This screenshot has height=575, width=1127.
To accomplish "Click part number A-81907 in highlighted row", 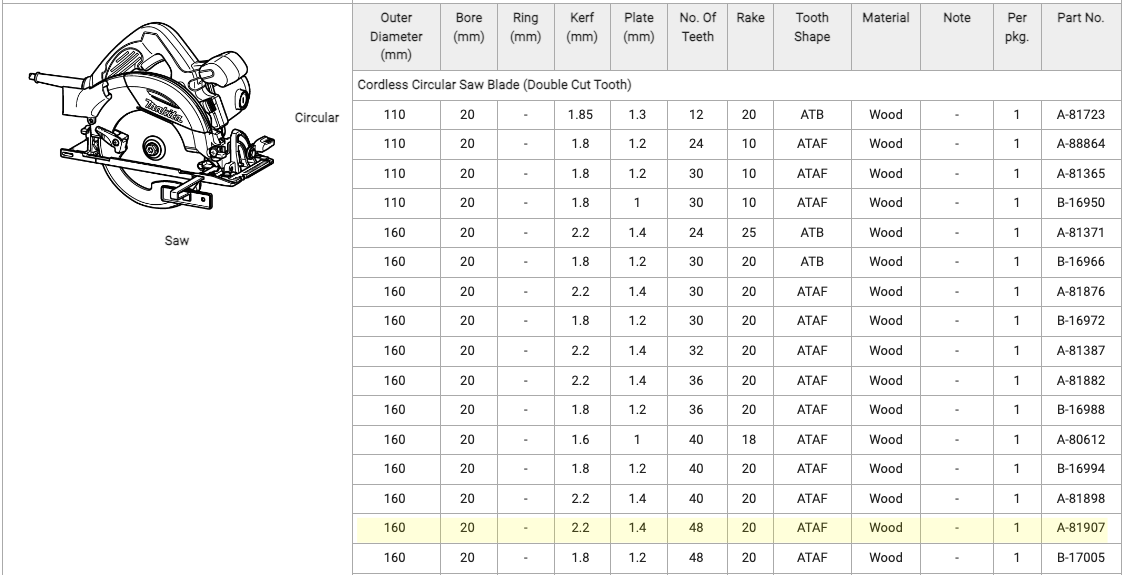I will [1080, 526].
